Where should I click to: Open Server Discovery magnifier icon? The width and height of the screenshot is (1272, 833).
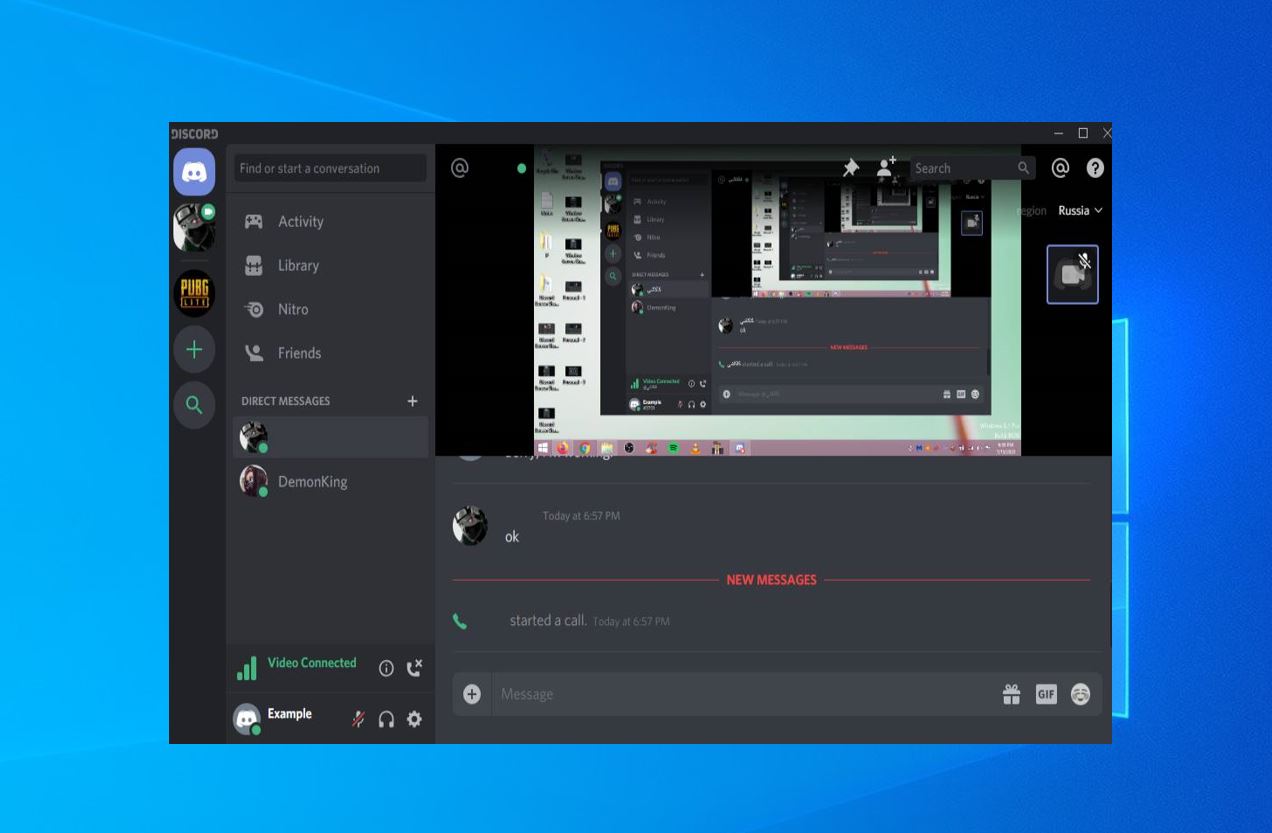194,405
